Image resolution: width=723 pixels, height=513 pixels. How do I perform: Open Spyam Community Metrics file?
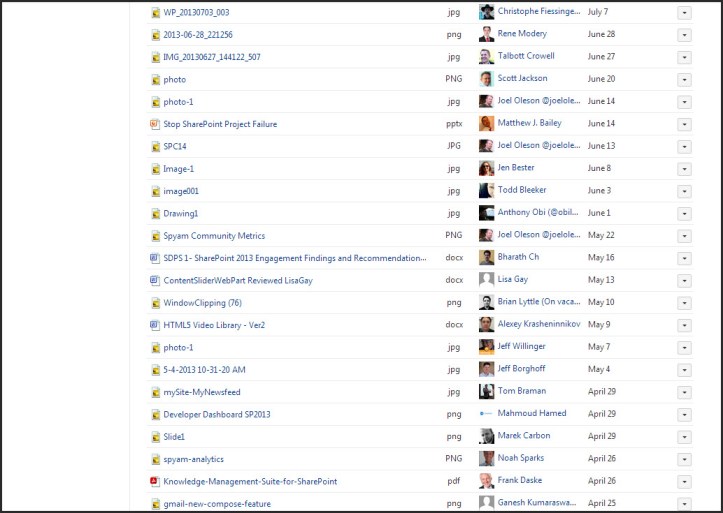click(214, 236)
